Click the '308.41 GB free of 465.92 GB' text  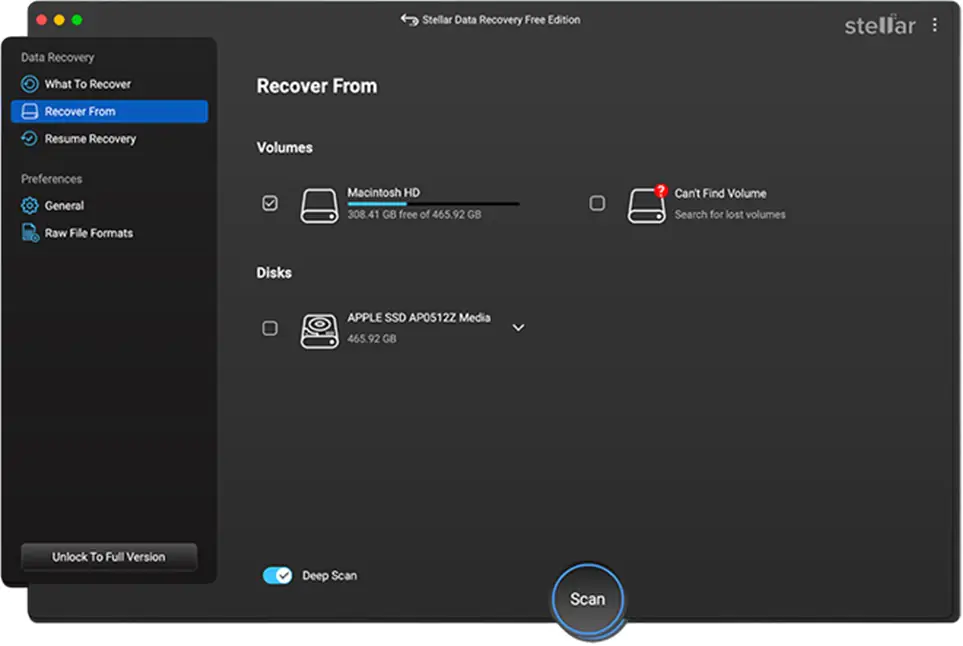415,215
